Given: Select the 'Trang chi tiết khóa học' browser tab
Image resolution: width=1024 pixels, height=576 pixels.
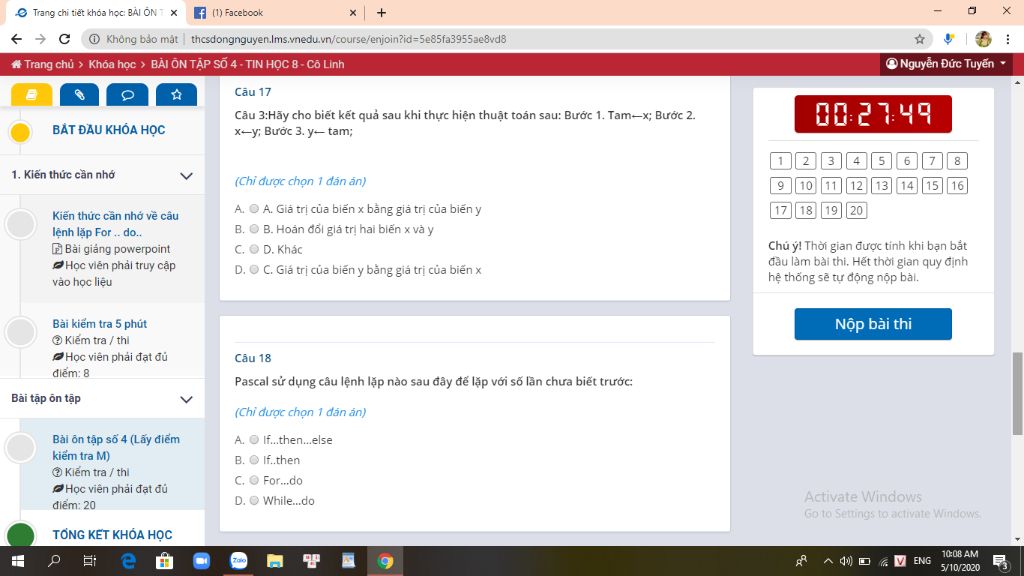Looking at the screenshot, I should click(x=96, y=12).
